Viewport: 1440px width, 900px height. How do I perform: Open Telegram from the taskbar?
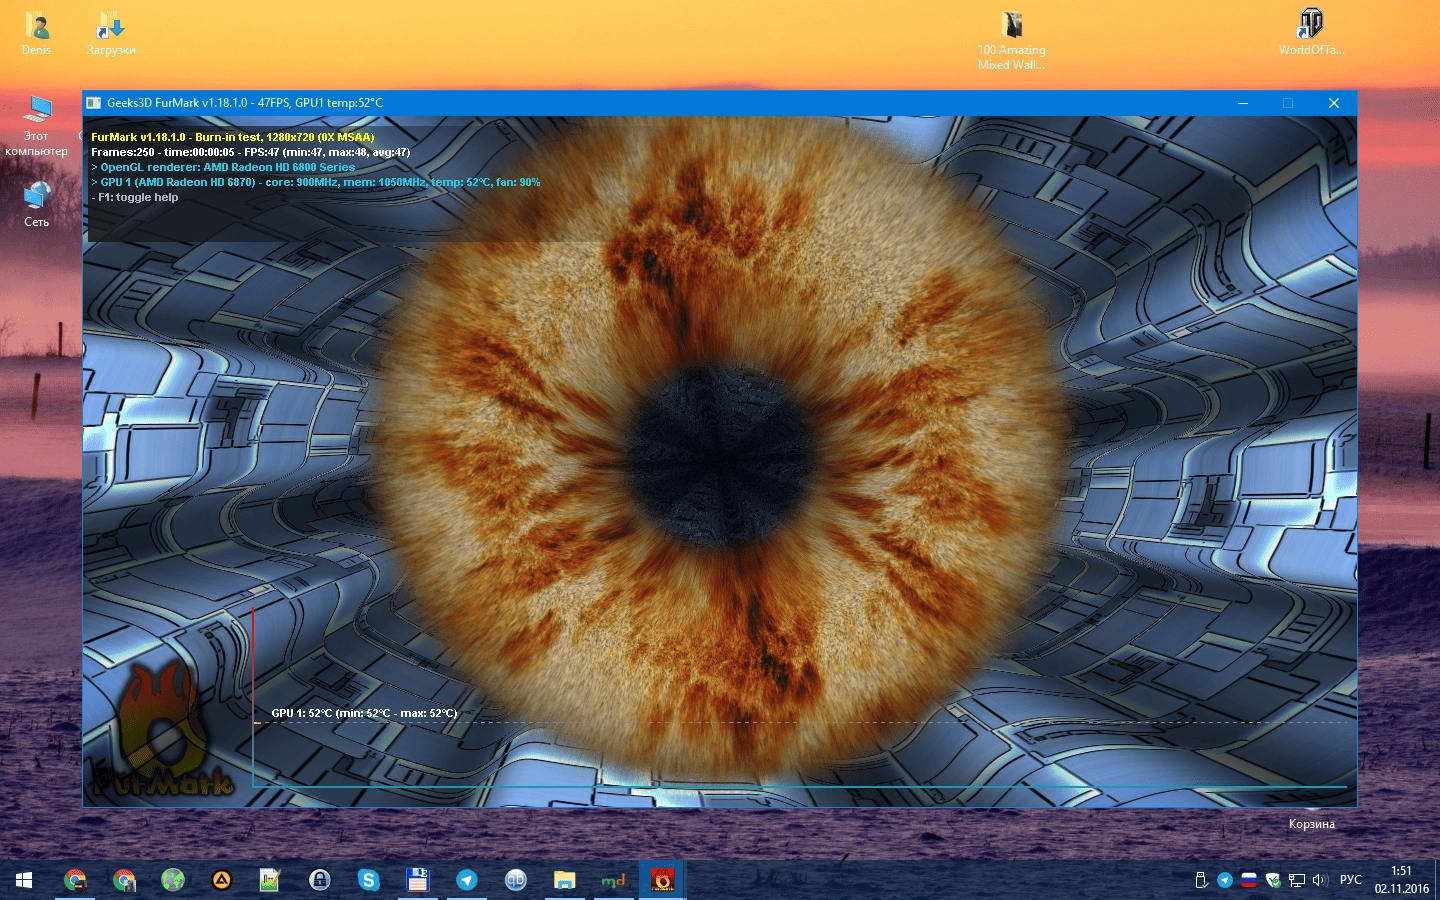pyautogui.click(x=466, y=880)
